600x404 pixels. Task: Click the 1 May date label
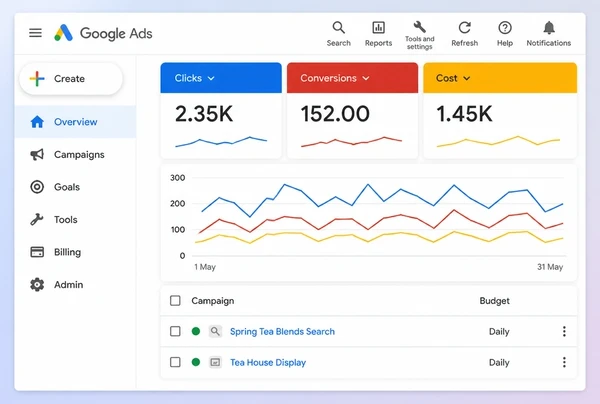pos(205,267)
